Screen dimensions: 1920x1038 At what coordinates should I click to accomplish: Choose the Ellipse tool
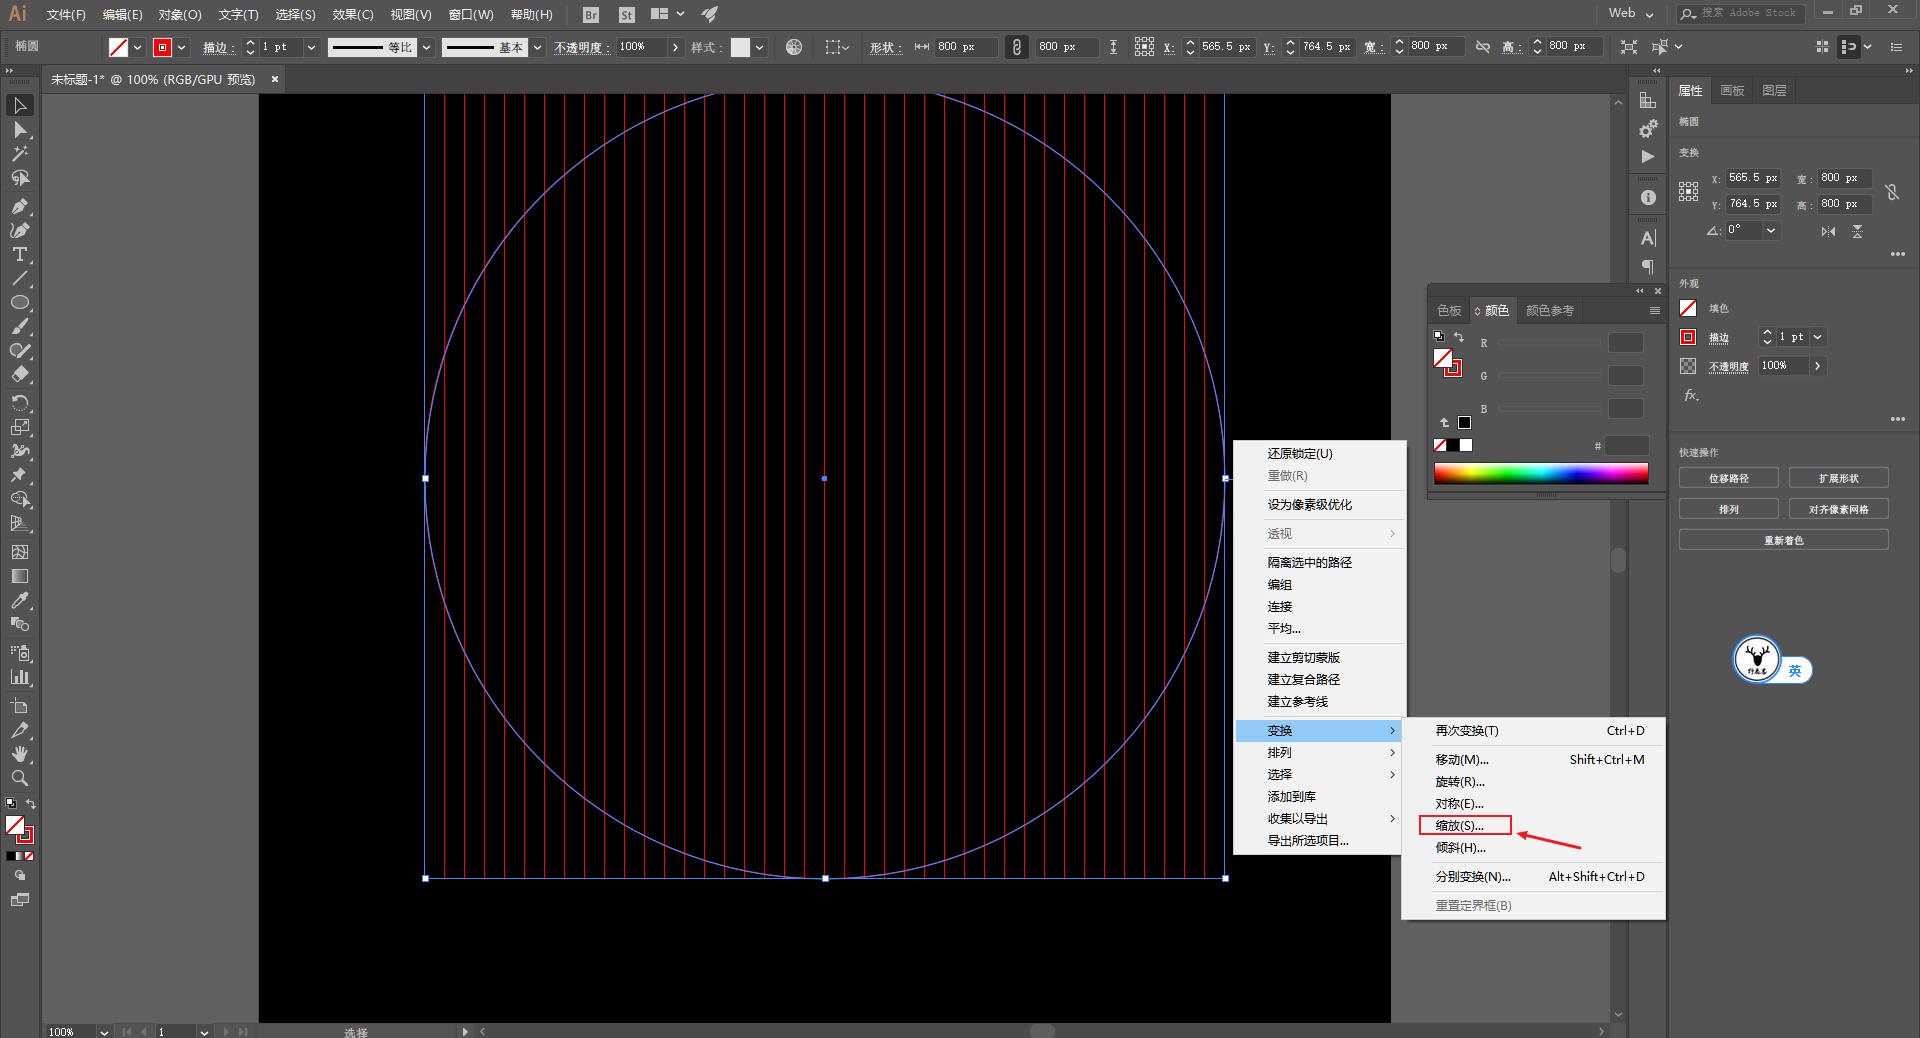point(20,303)
